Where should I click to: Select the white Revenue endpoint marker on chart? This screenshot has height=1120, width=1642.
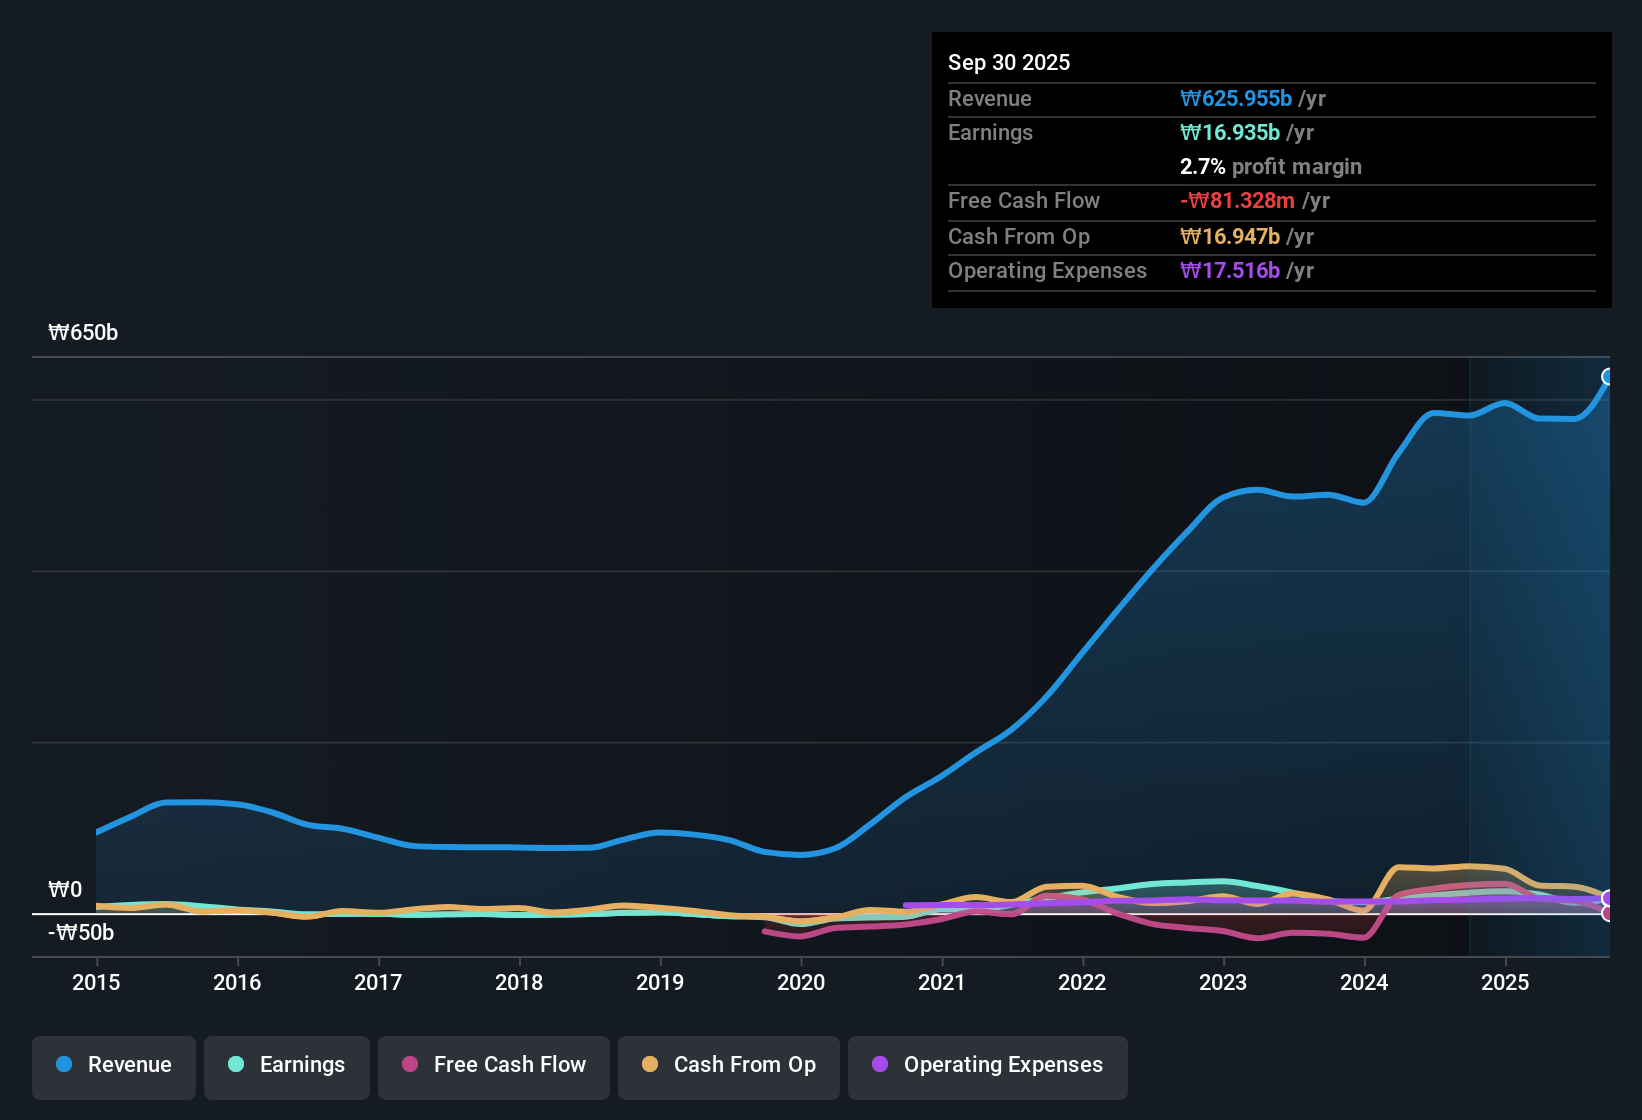pos(1608,375)
